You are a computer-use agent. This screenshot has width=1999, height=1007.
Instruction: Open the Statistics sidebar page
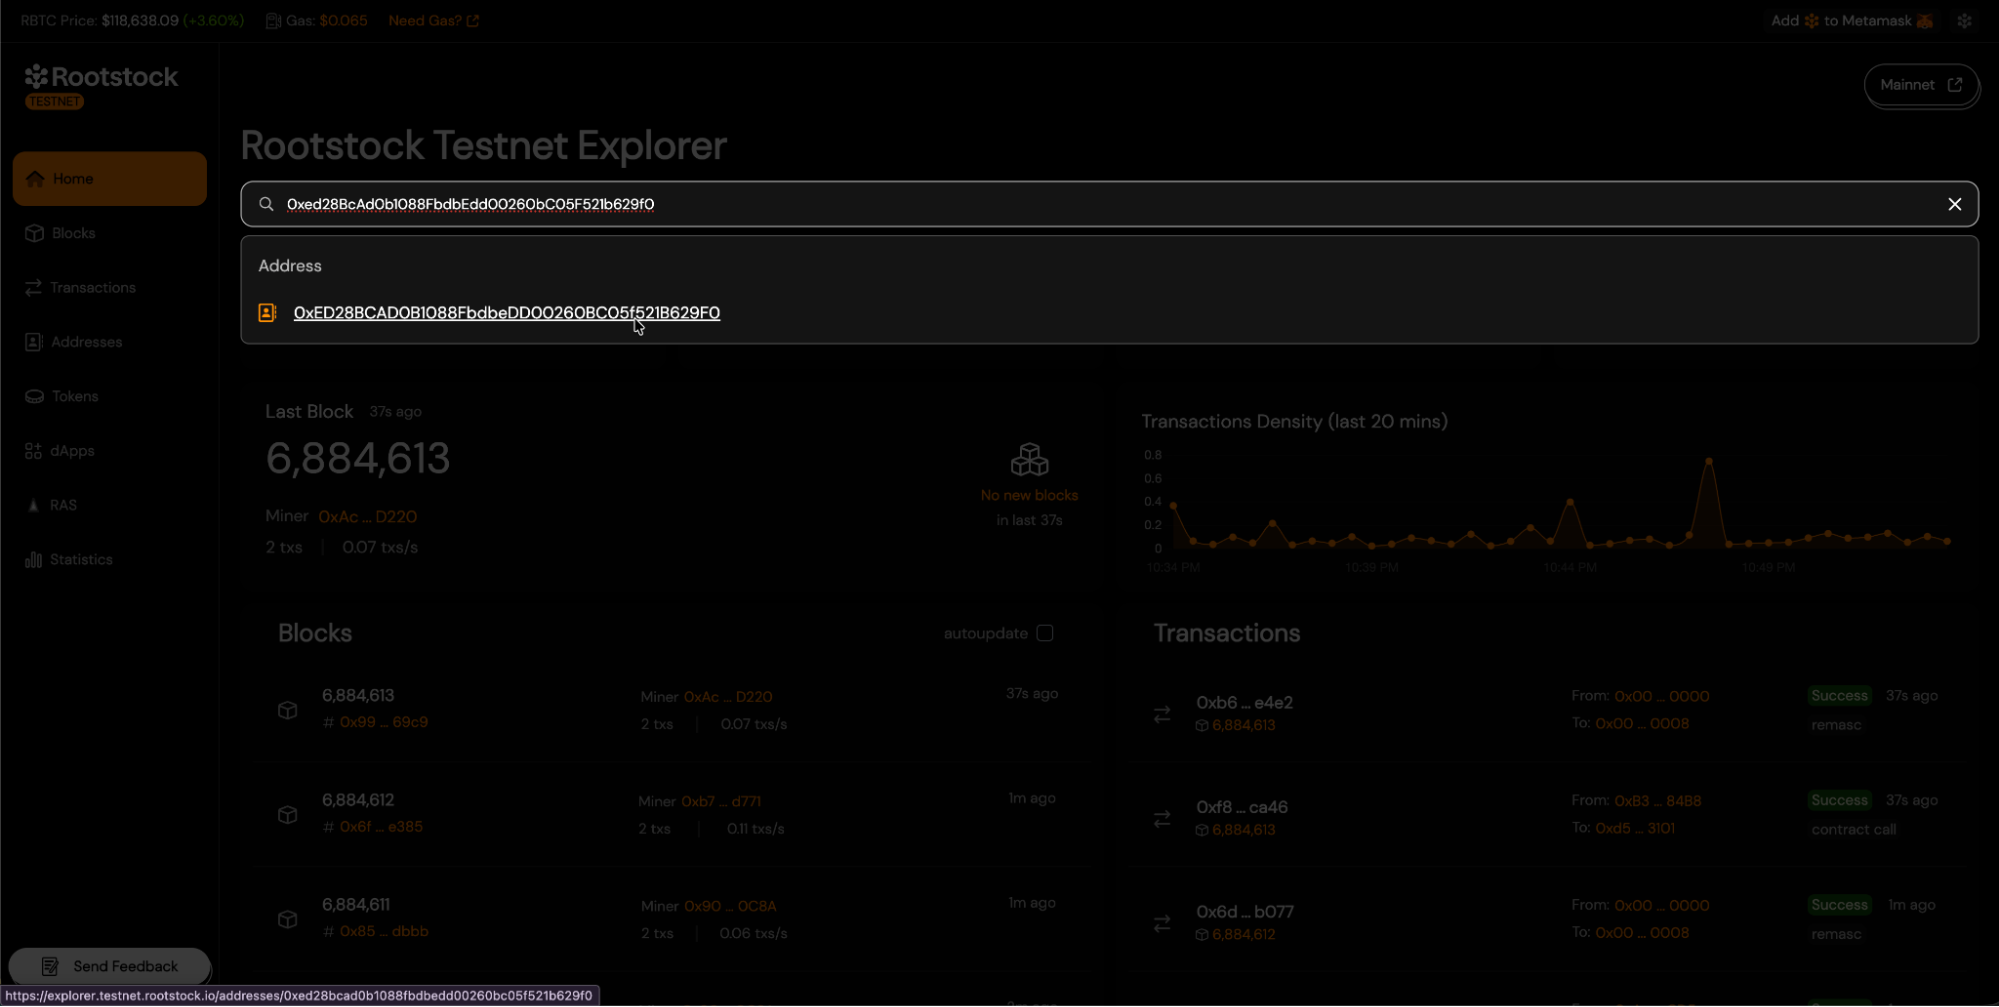tap(81, 560)
